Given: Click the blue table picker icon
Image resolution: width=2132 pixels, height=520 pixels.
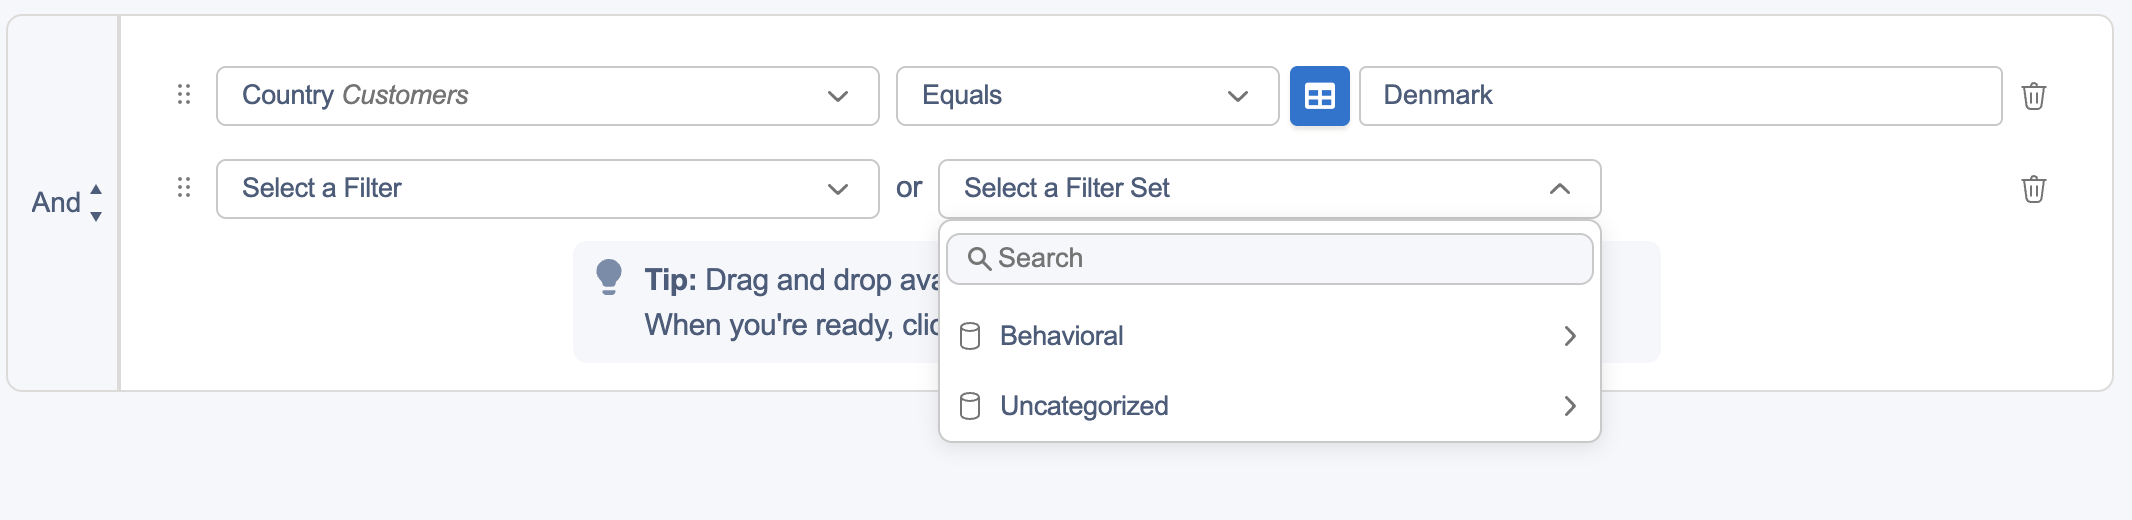Looking at the screenshot, I should pyautogui.click(x=1319, y=96).
